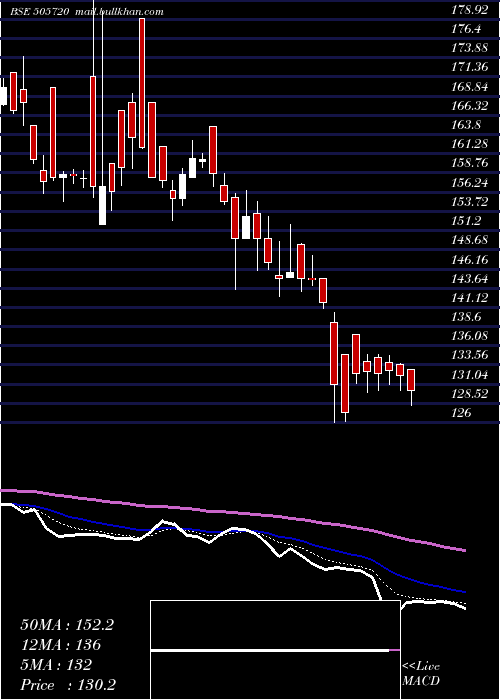Click the 151.2 price axis label
Screen dimensions: 500x700
coord(466,221)
